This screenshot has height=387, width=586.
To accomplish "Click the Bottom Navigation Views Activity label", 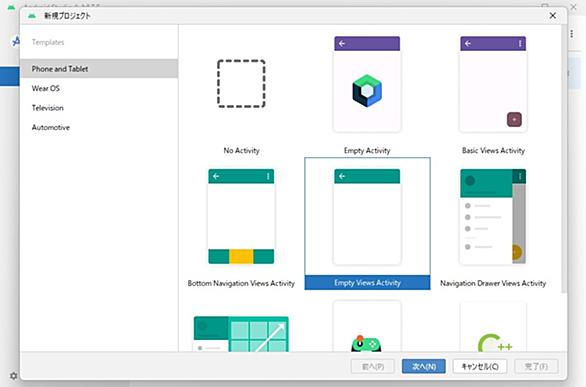I will (241, 283).
